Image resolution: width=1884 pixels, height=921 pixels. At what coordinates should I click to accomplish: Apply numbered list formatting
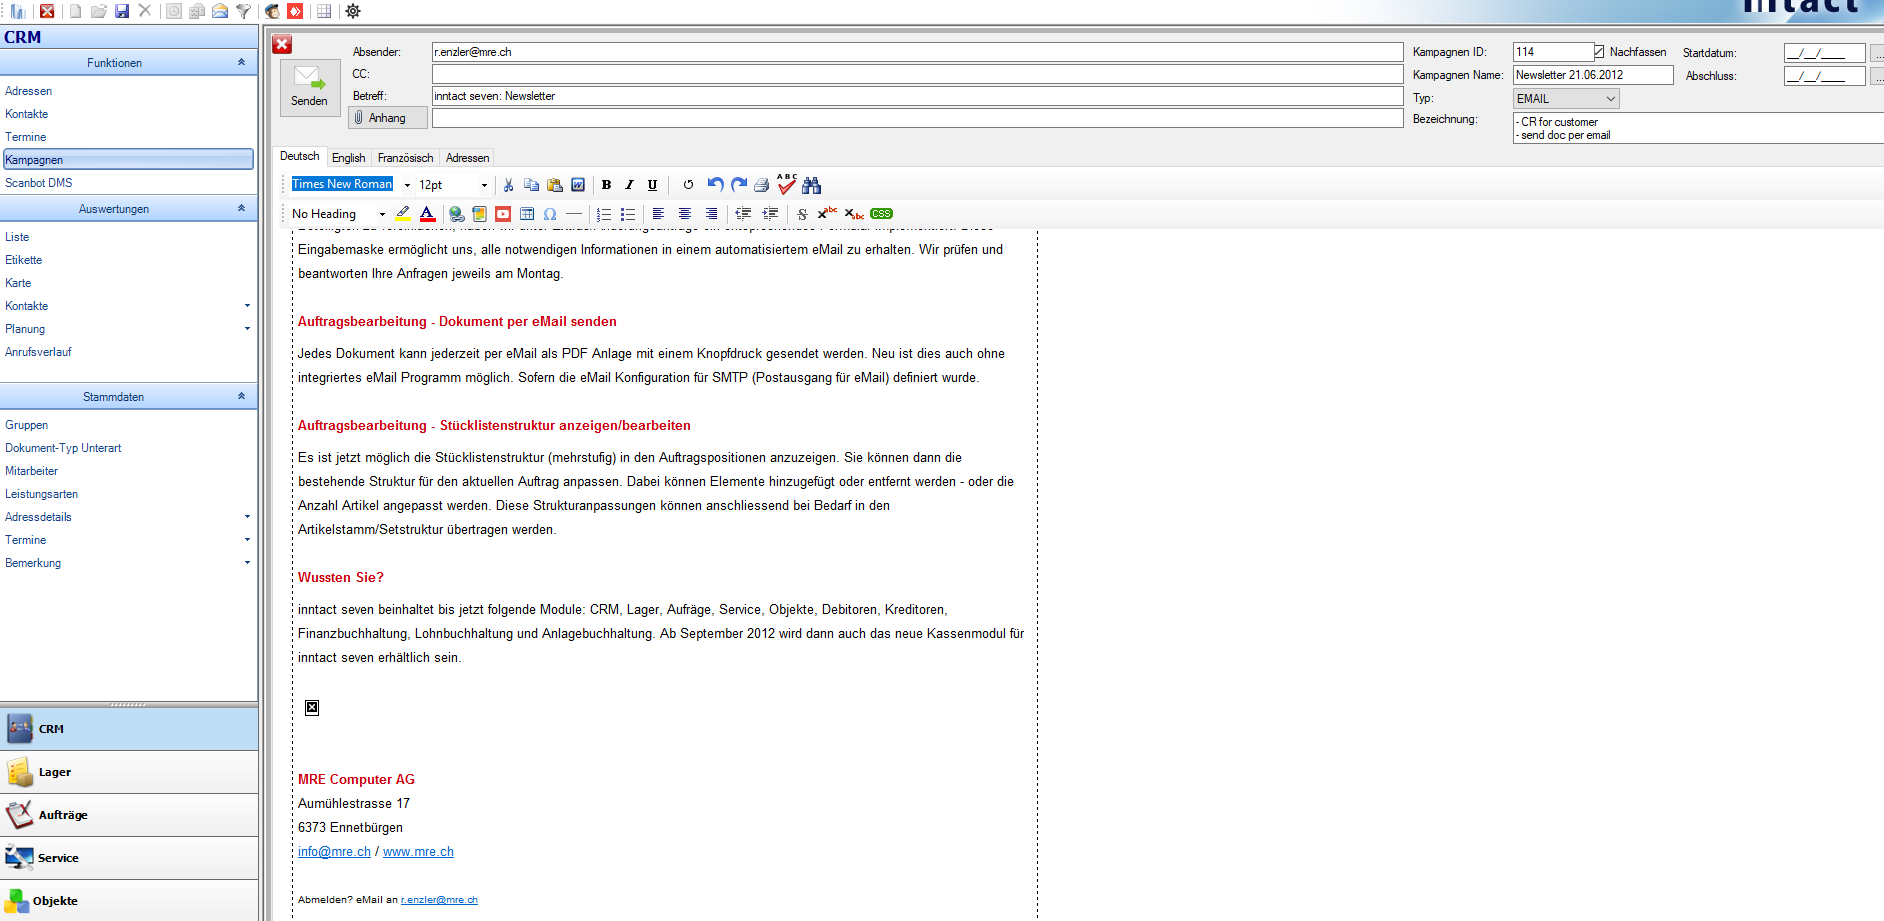(x=604, y=214)
